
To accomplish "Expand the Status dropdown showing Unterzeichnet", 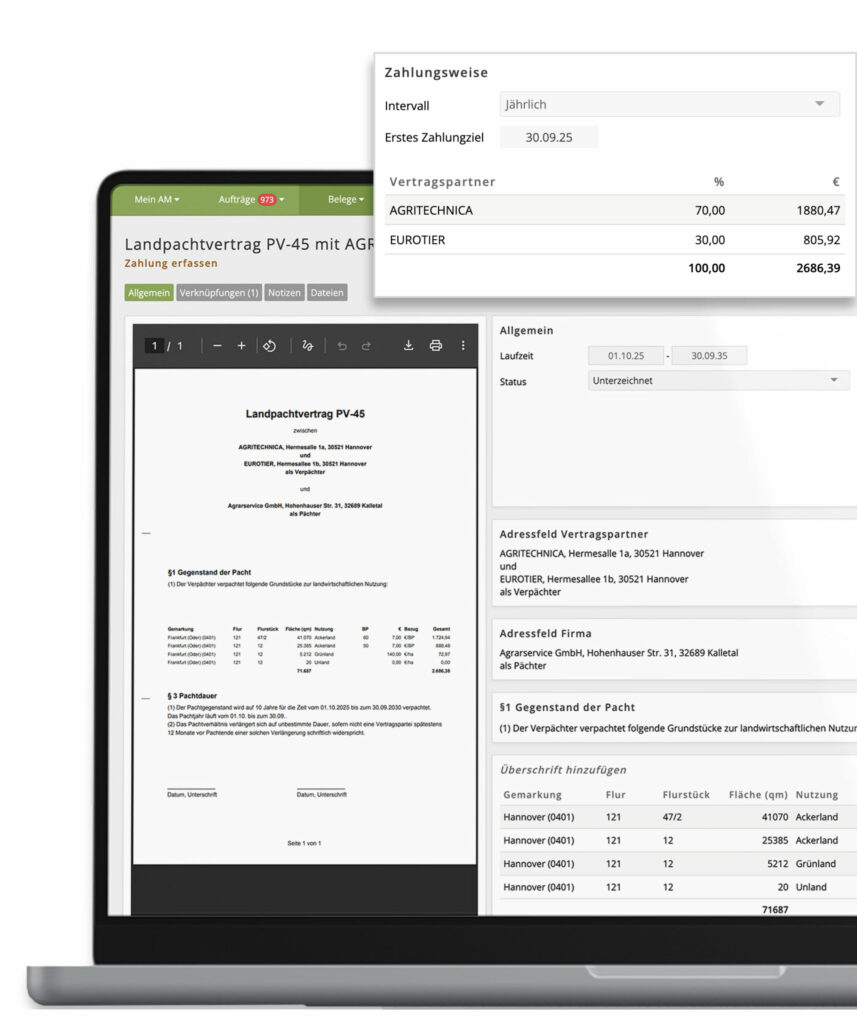I will tap(719, 381).
